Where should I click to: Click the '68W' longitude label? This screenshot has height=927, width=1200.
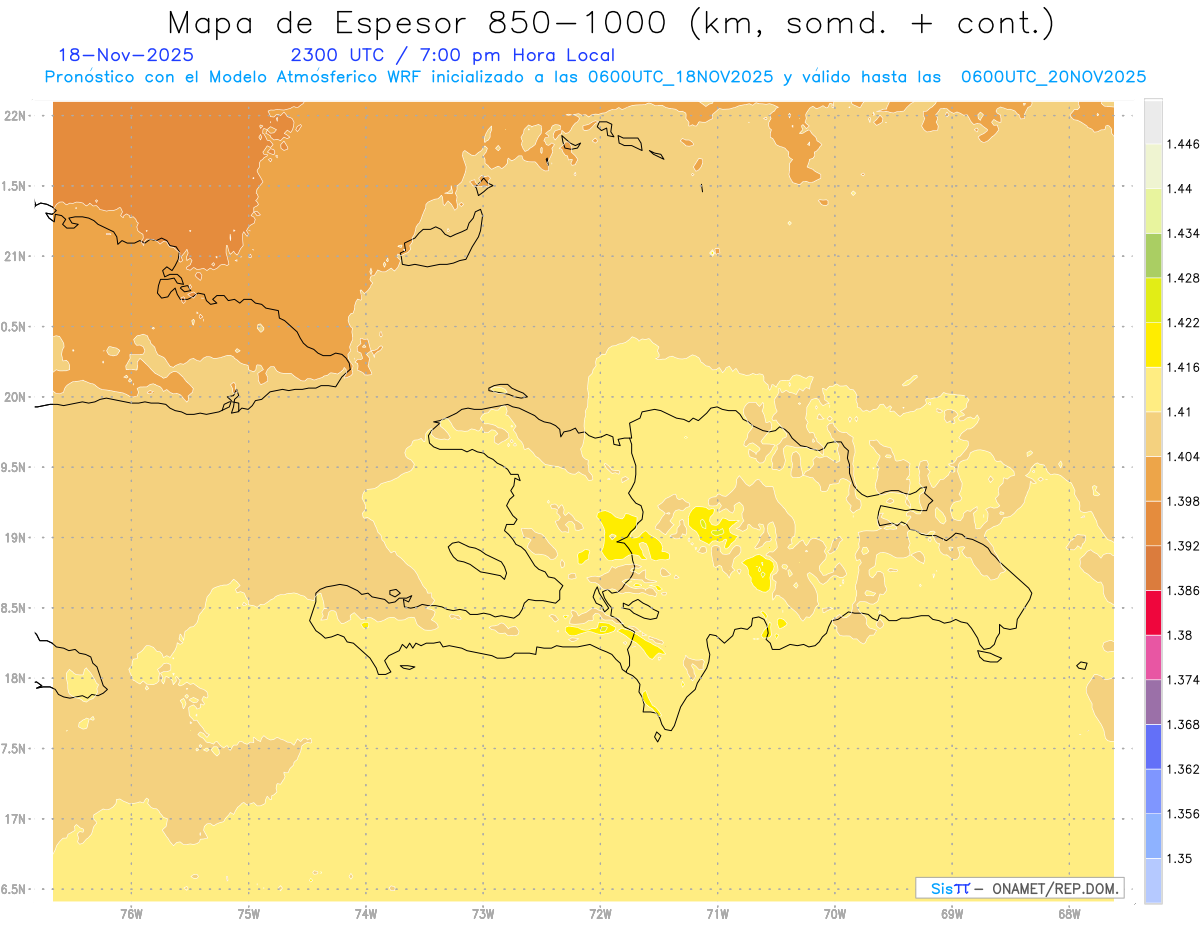(1069, 914)
